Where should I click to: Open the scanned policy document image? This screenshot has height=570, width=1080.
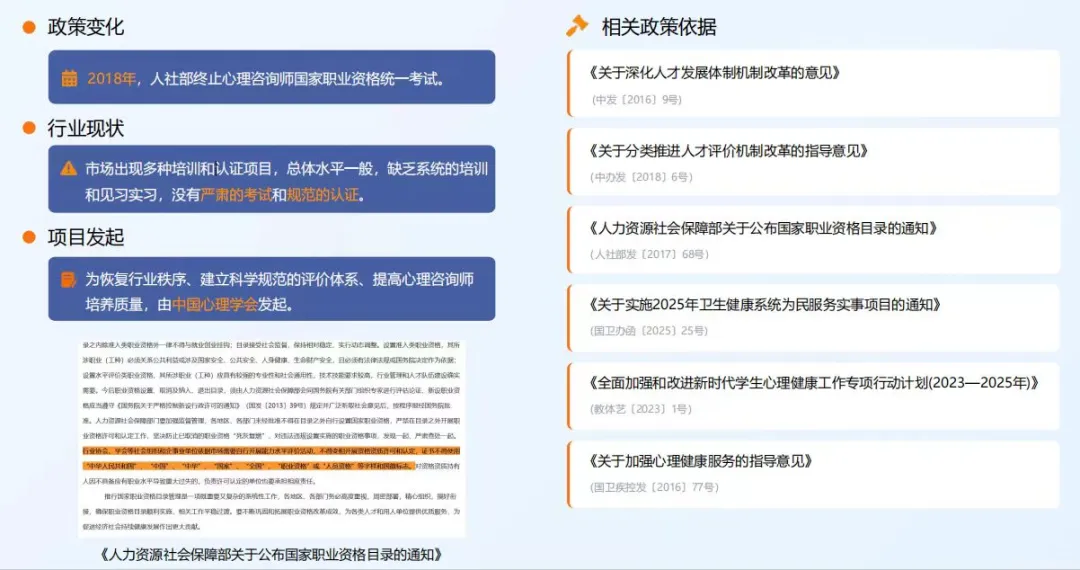[271, 437]
